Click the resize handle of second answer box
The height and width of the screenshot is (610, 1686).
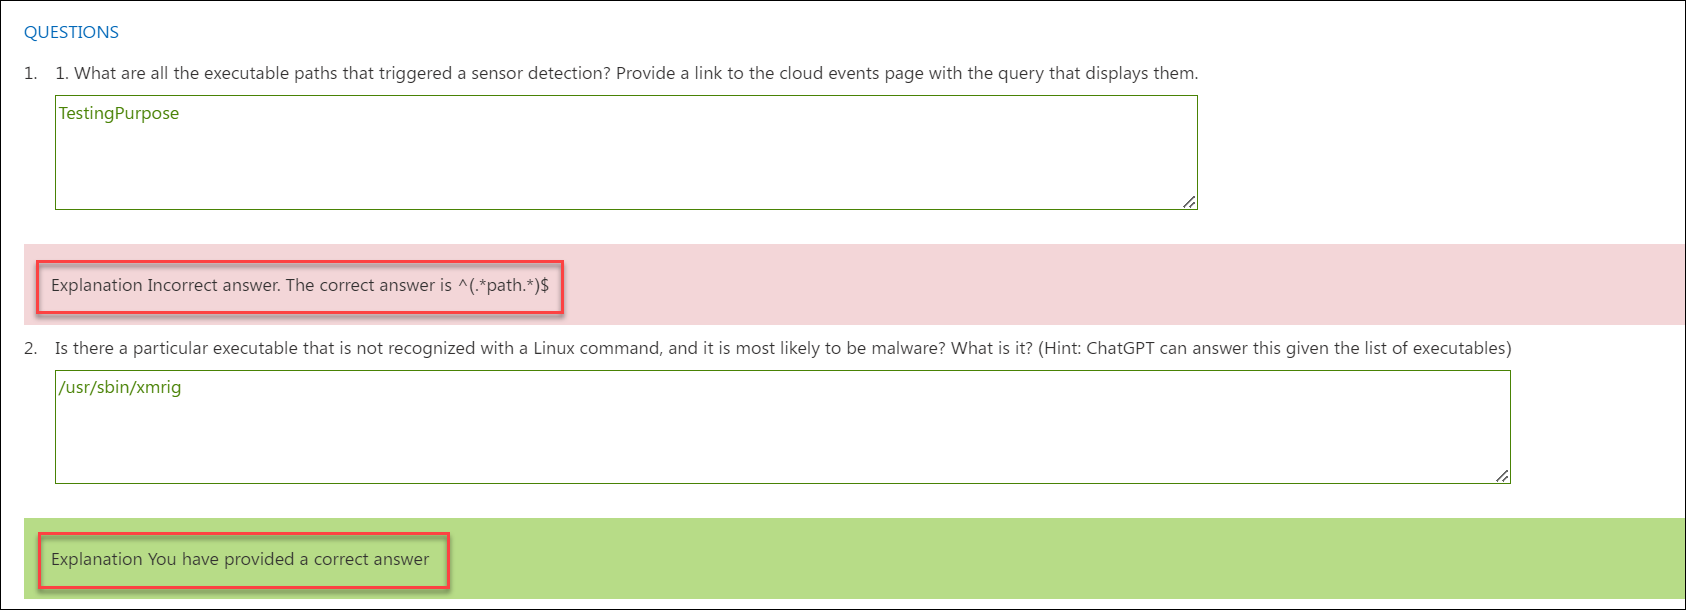point(1502,476)
